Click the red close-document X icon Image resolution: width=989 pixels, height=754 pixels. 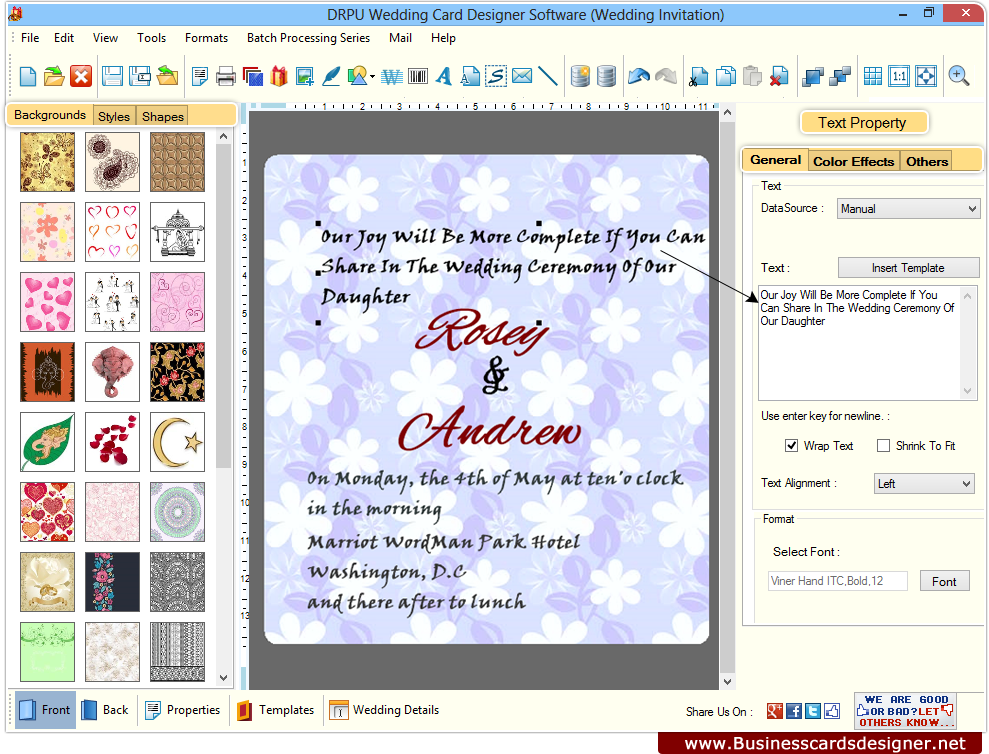click(81, 76)
